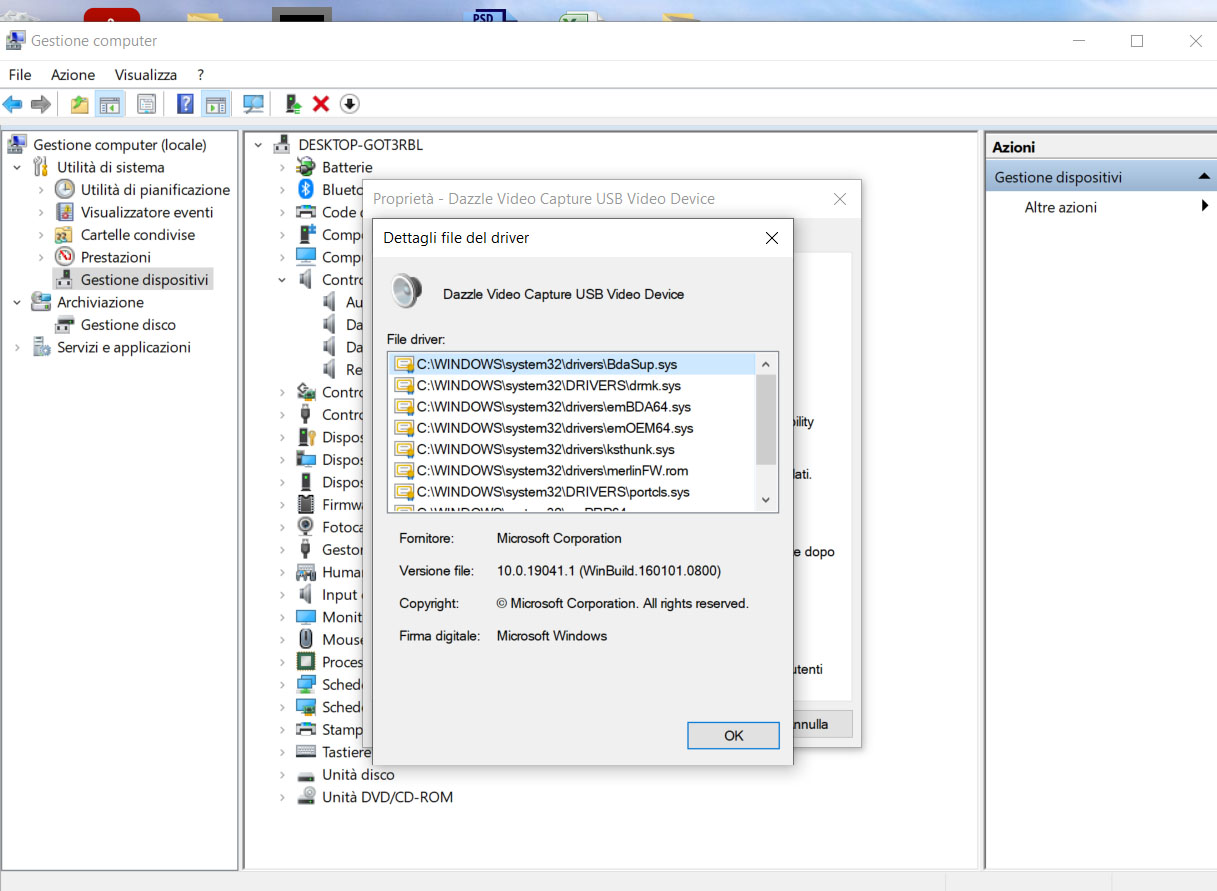
Task: Click the Unità DVD/CD-ROM label
Action: pos(387,797)
